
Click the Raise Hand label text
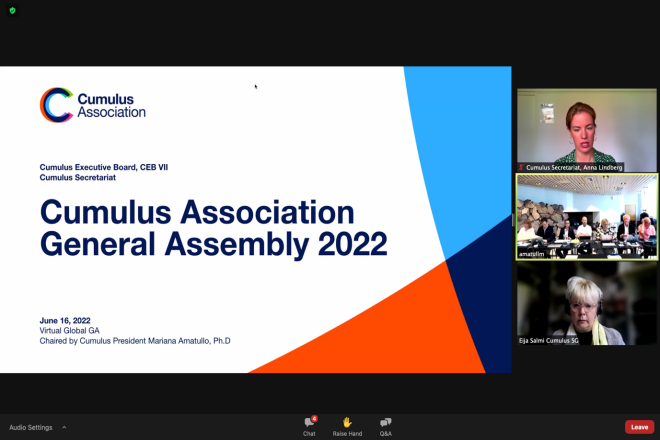(x=347, y=434)
